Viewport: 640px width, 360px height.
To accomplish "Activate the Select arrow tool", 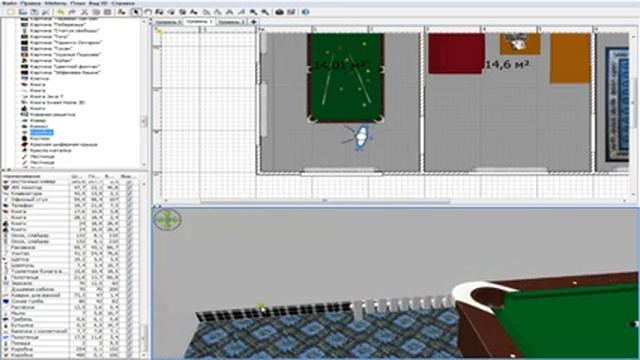I will coord(136,12).
